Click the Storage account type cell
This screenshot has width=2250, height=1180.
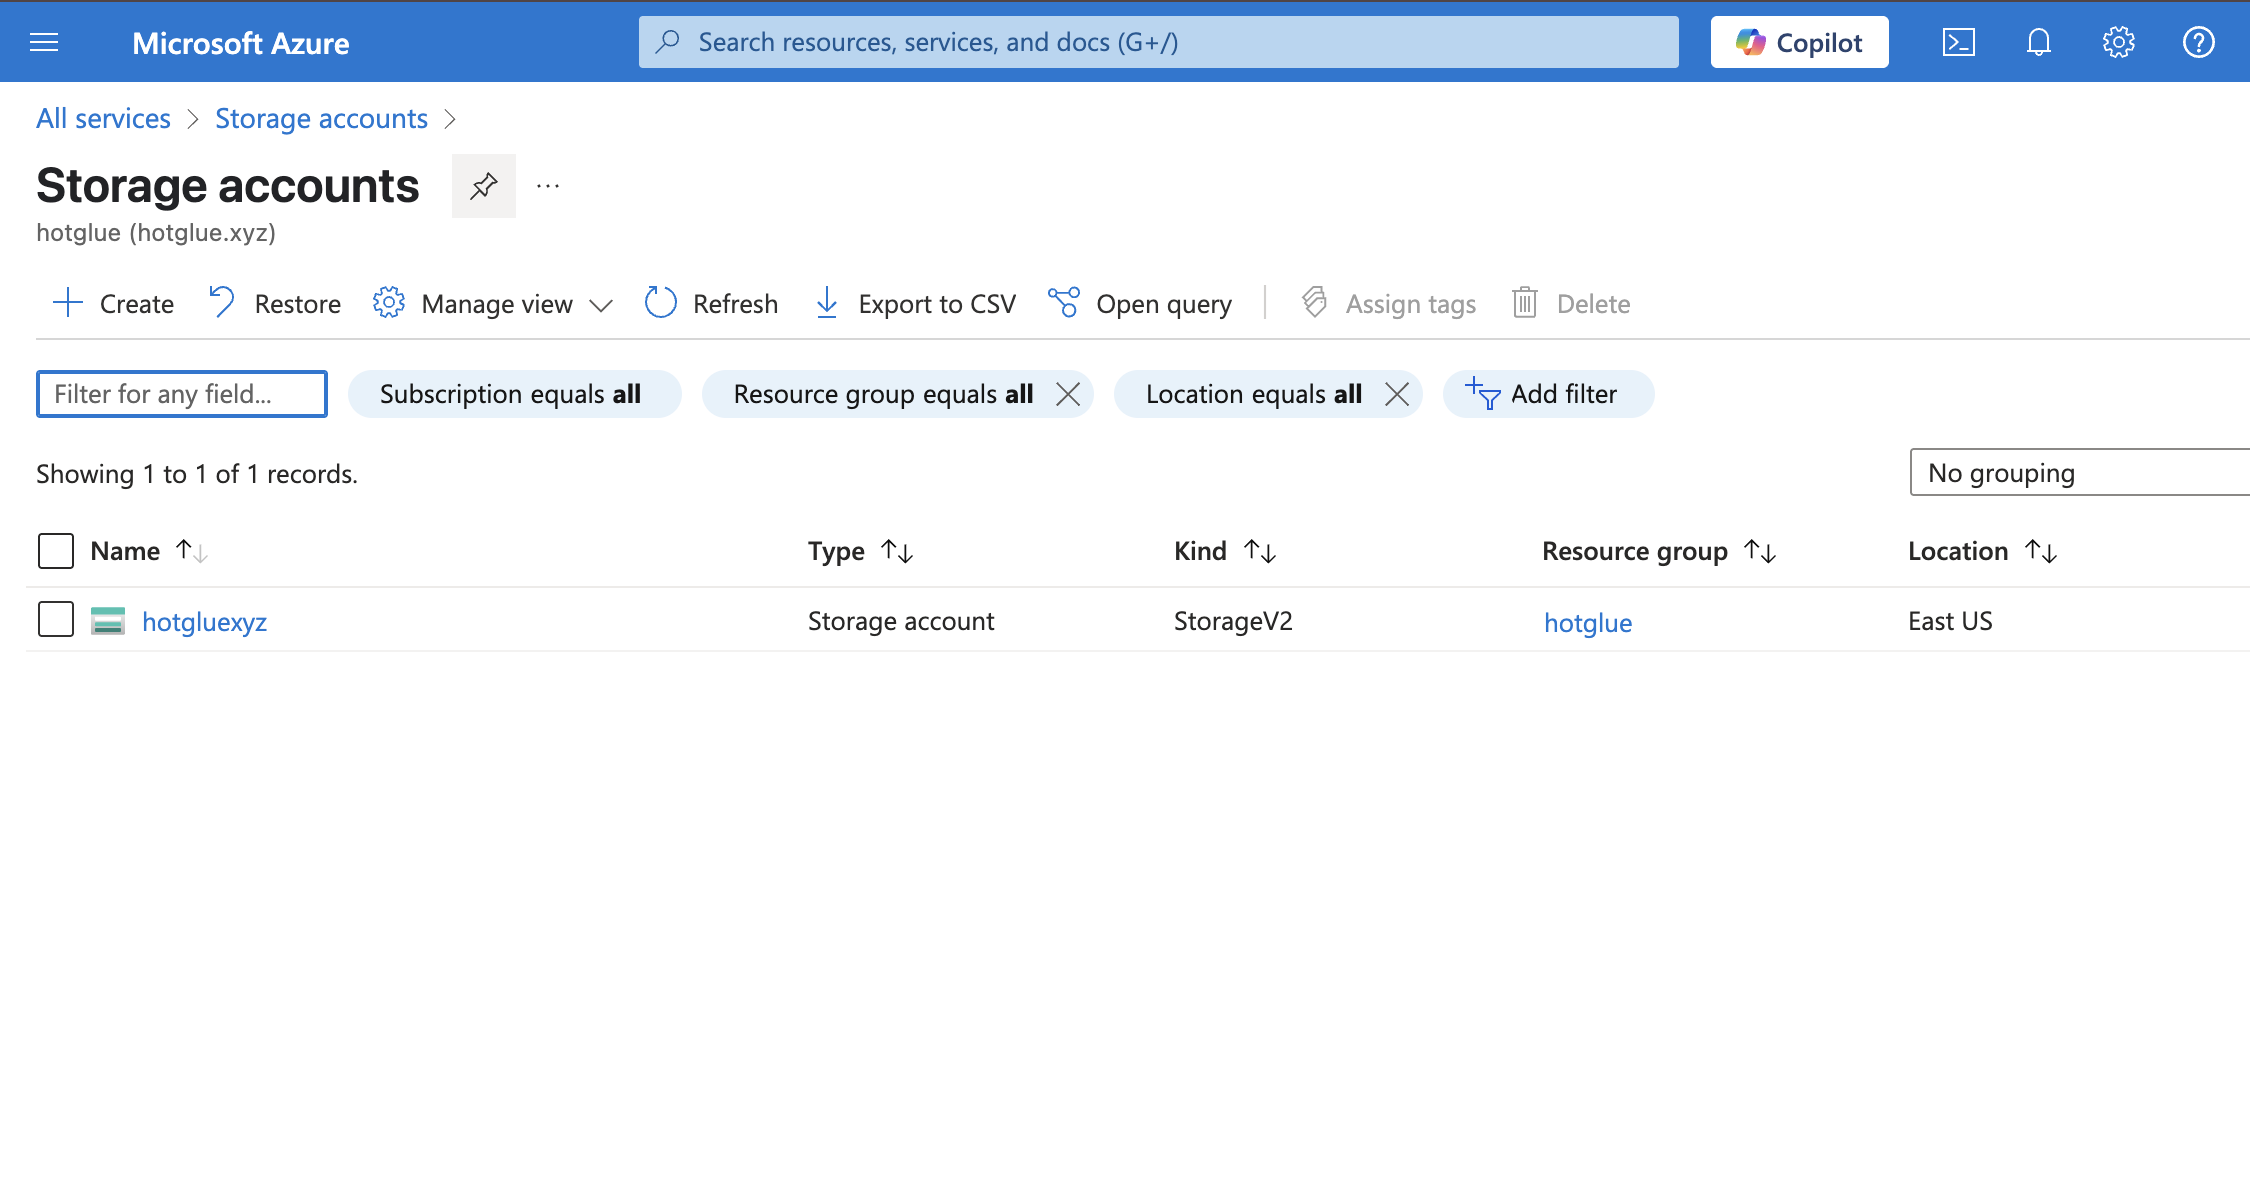click(x=900, y=621)
